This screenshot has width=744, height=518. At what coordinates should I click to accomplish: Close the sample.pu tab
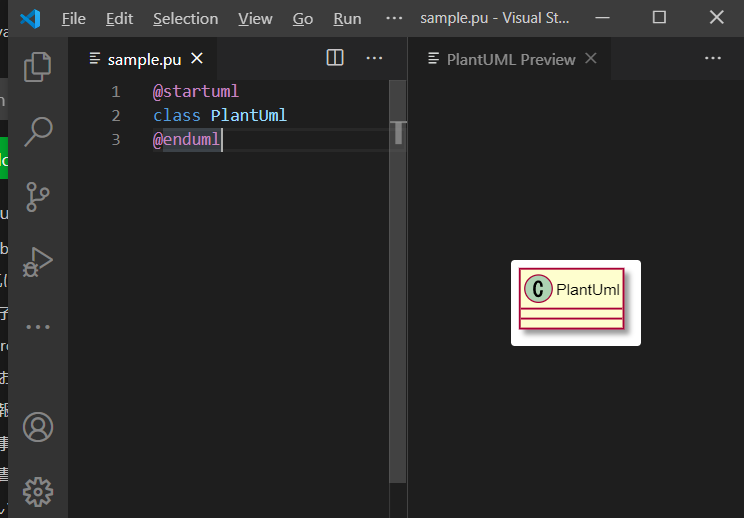[197, 58]
